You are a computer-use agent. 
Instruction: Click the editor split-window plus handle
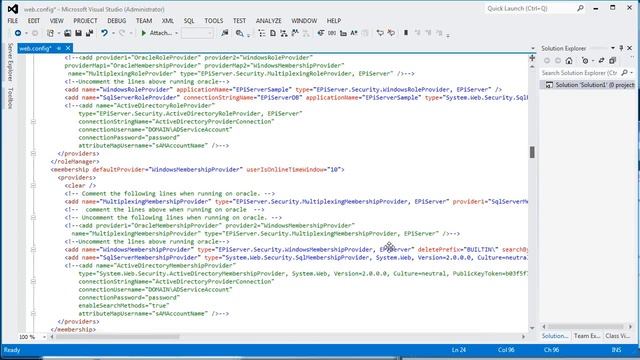point(532,58)
